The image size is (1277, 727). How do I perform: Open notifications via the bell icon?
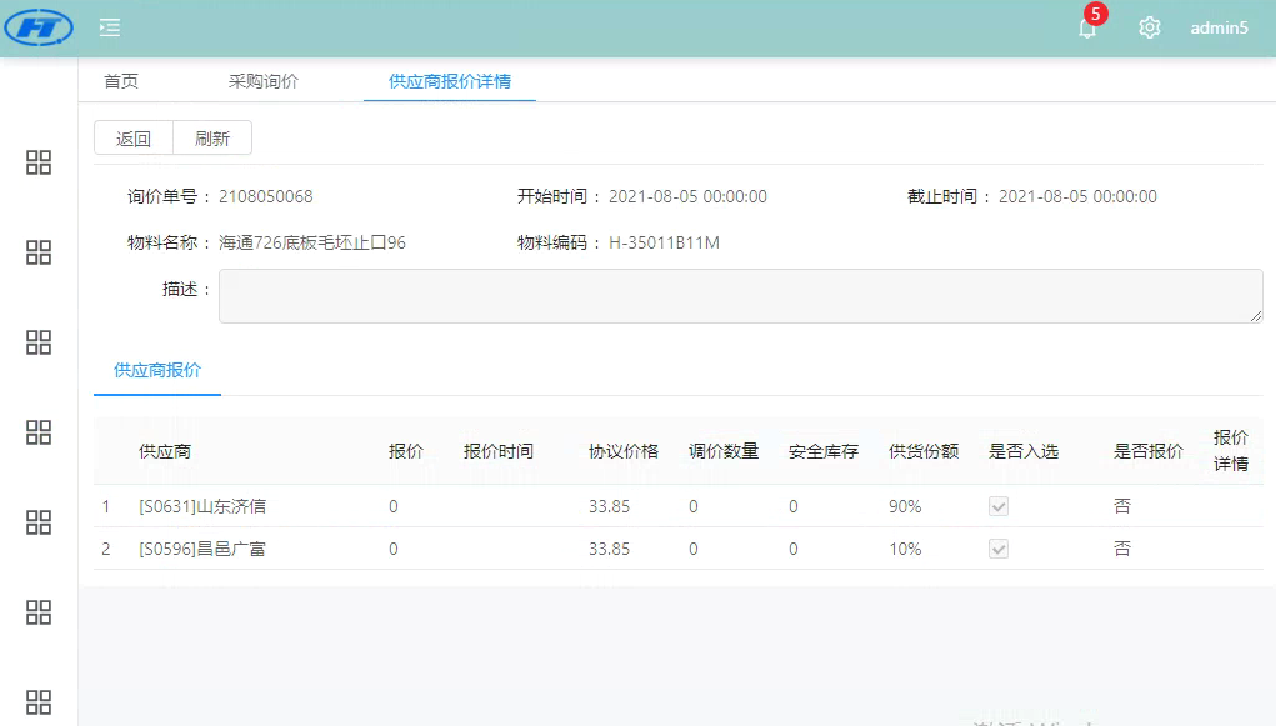(1087, 29)
